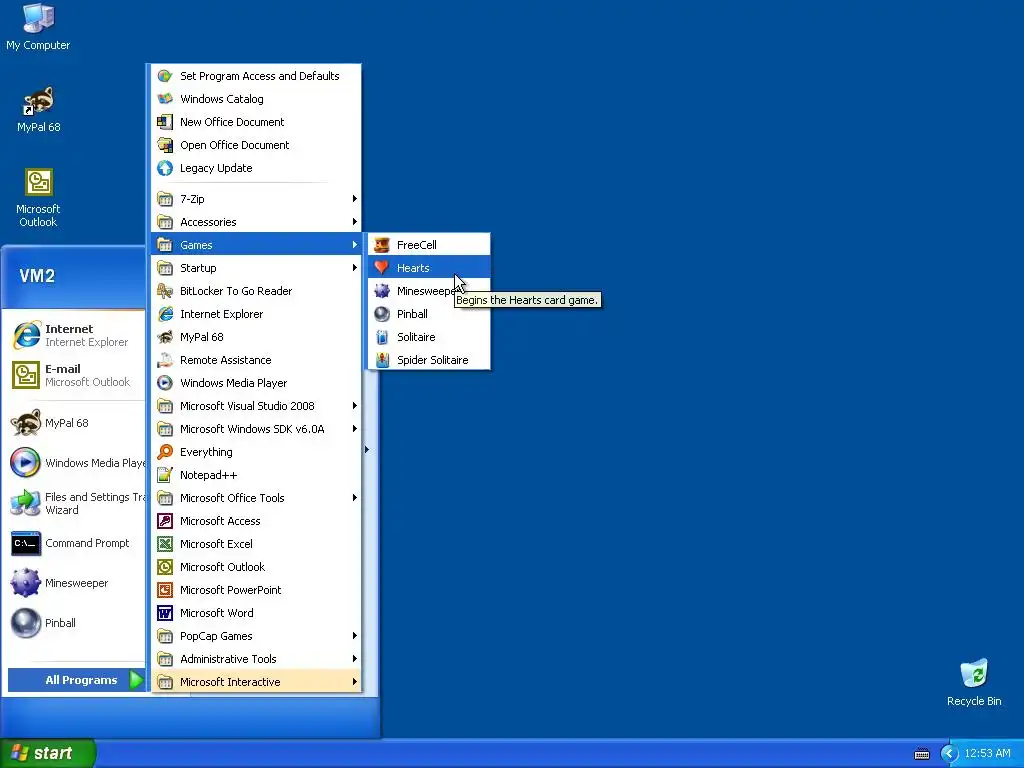Click the Microsoft Word icon
The height and width of the screenshot is (768, 1024).
[x=165, y=613]
